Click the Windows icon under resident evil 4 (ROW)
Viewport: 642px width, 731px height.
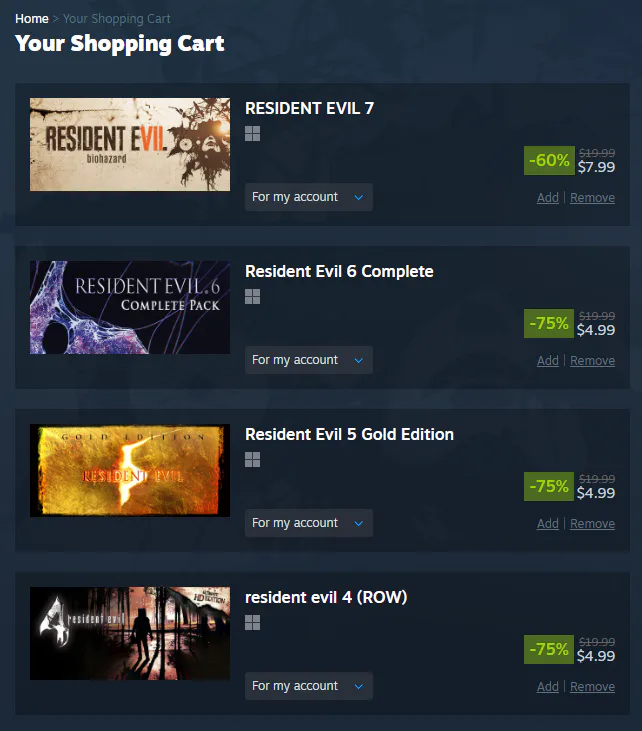click(x=252, y=622)
